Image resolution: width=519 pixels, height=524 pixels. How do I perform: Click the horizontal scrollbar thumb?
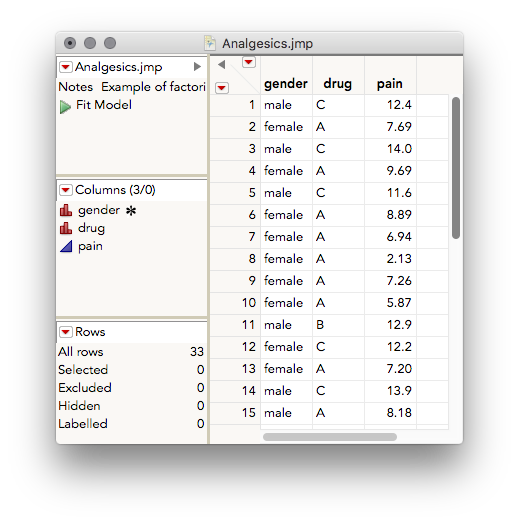click(330, 437)
